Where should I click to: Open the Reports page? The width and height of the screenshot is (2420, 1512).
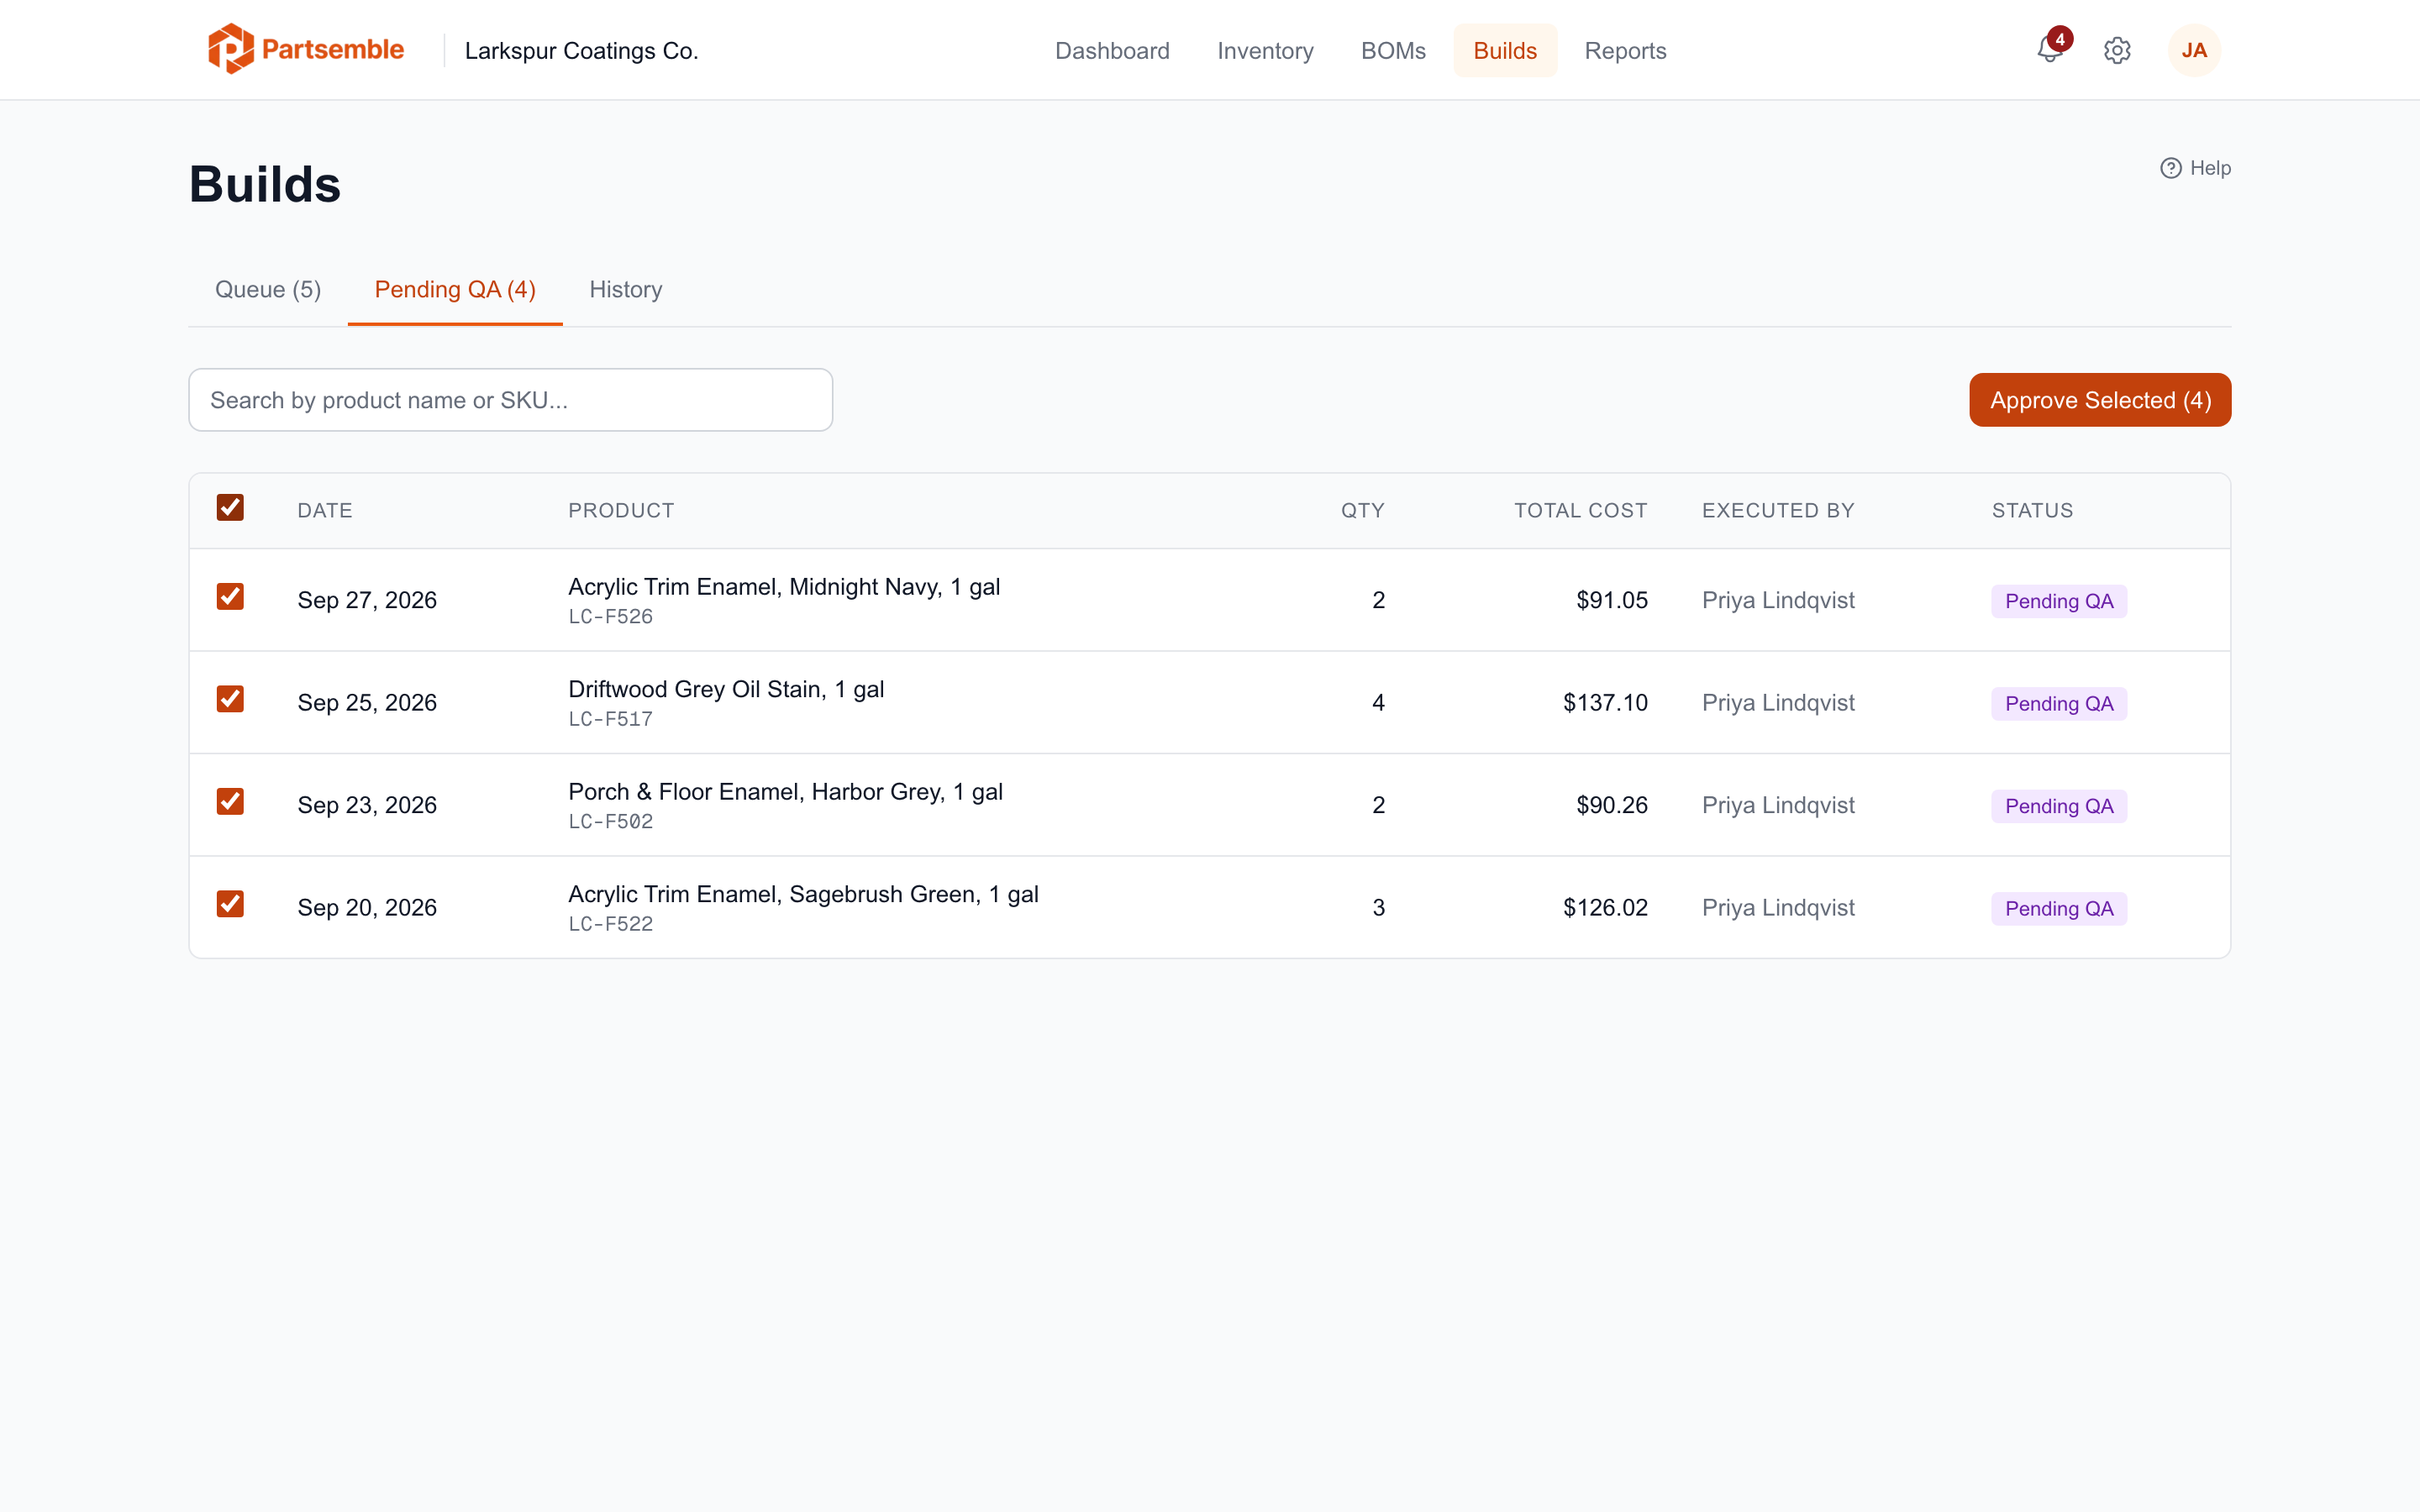tap(1625, 50)
